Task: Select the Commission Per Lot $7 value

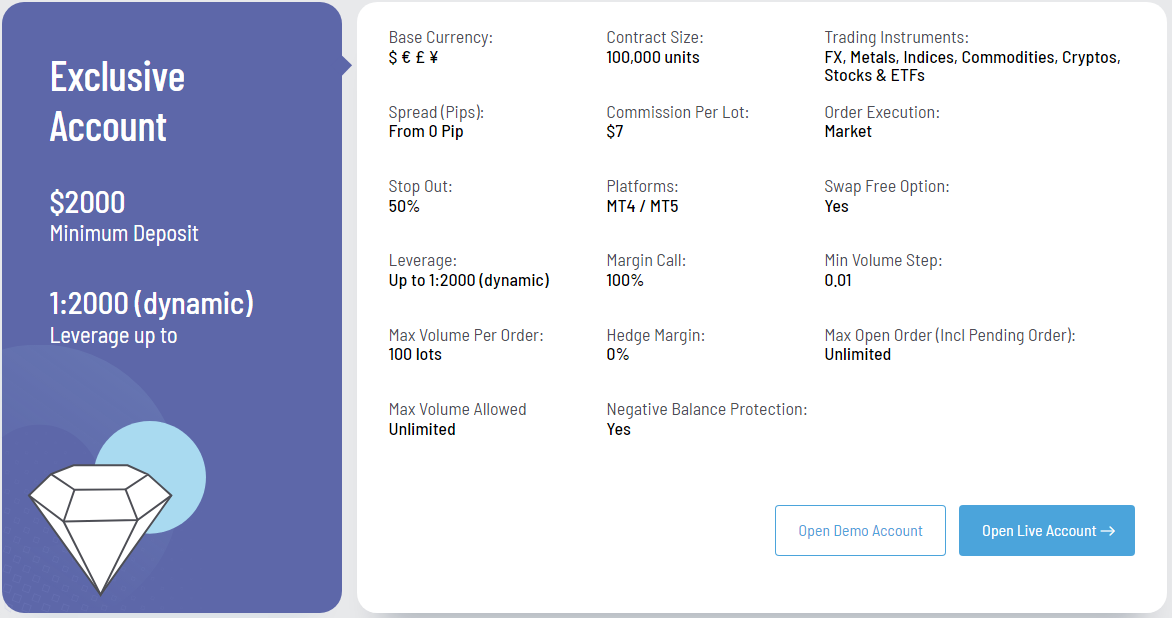Action: click(x=615, y=131)
